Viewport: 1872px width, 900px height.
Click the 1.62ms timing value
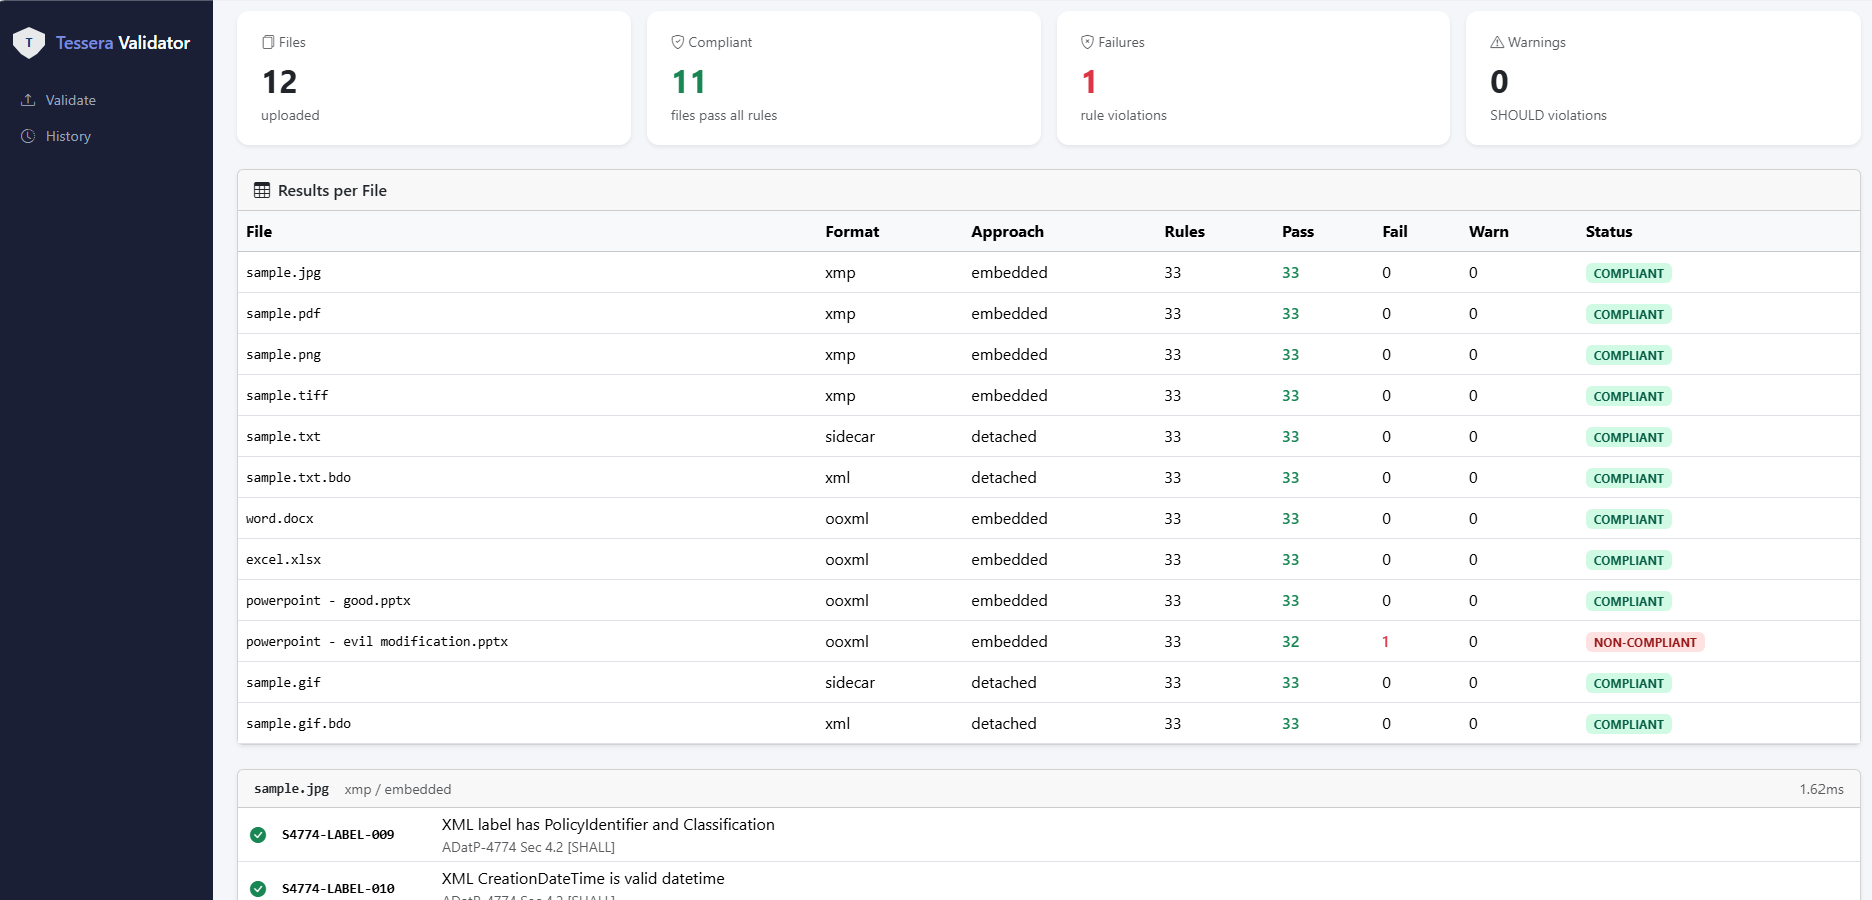[1821, 789]
